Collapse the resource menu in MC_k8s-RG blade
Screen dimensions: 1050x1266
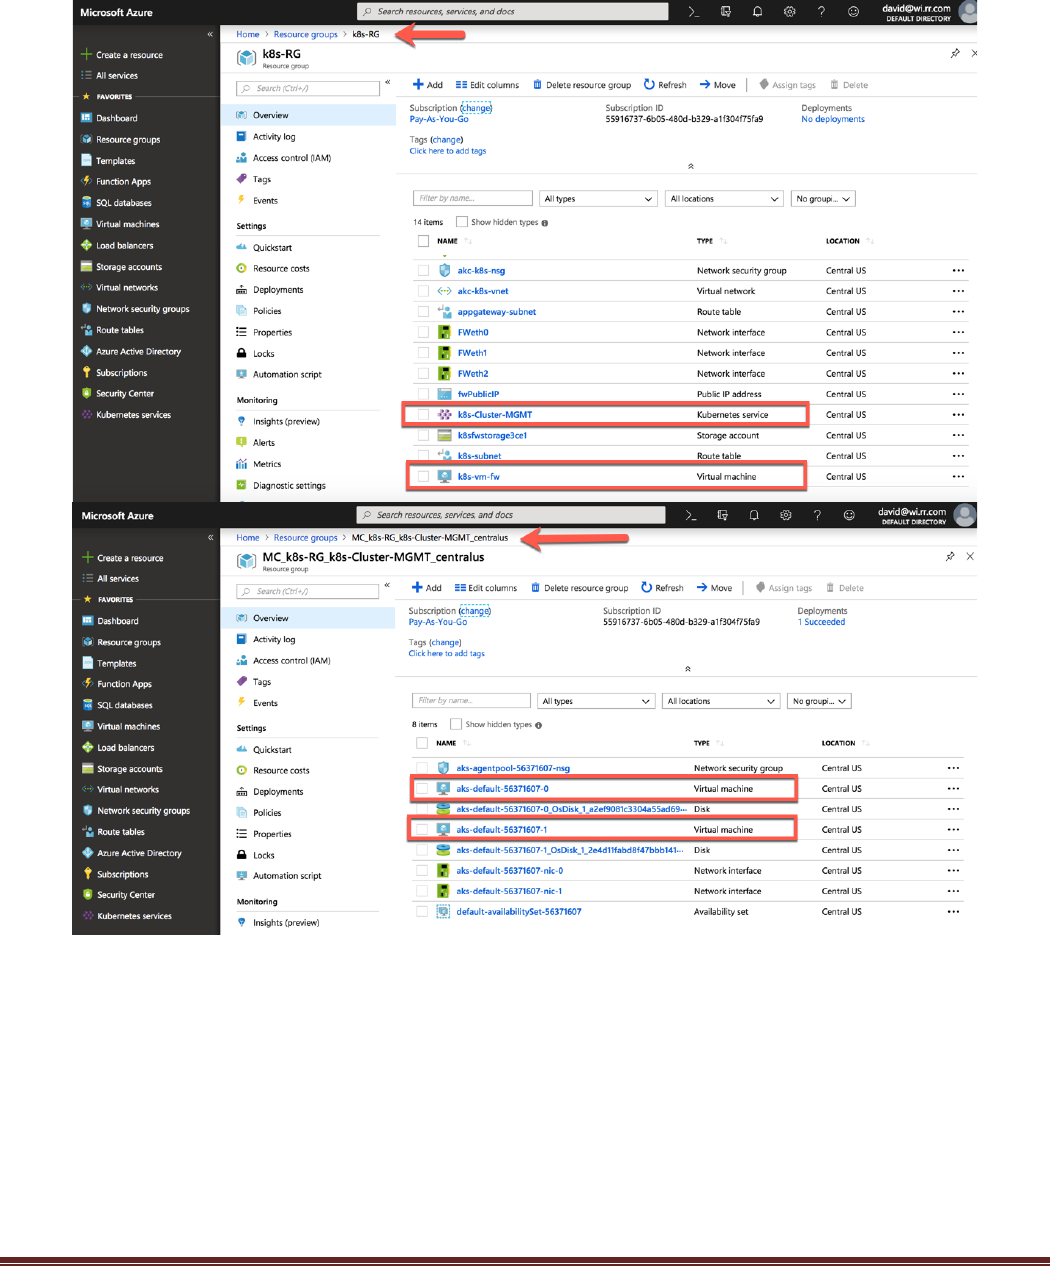coord(387,586)
